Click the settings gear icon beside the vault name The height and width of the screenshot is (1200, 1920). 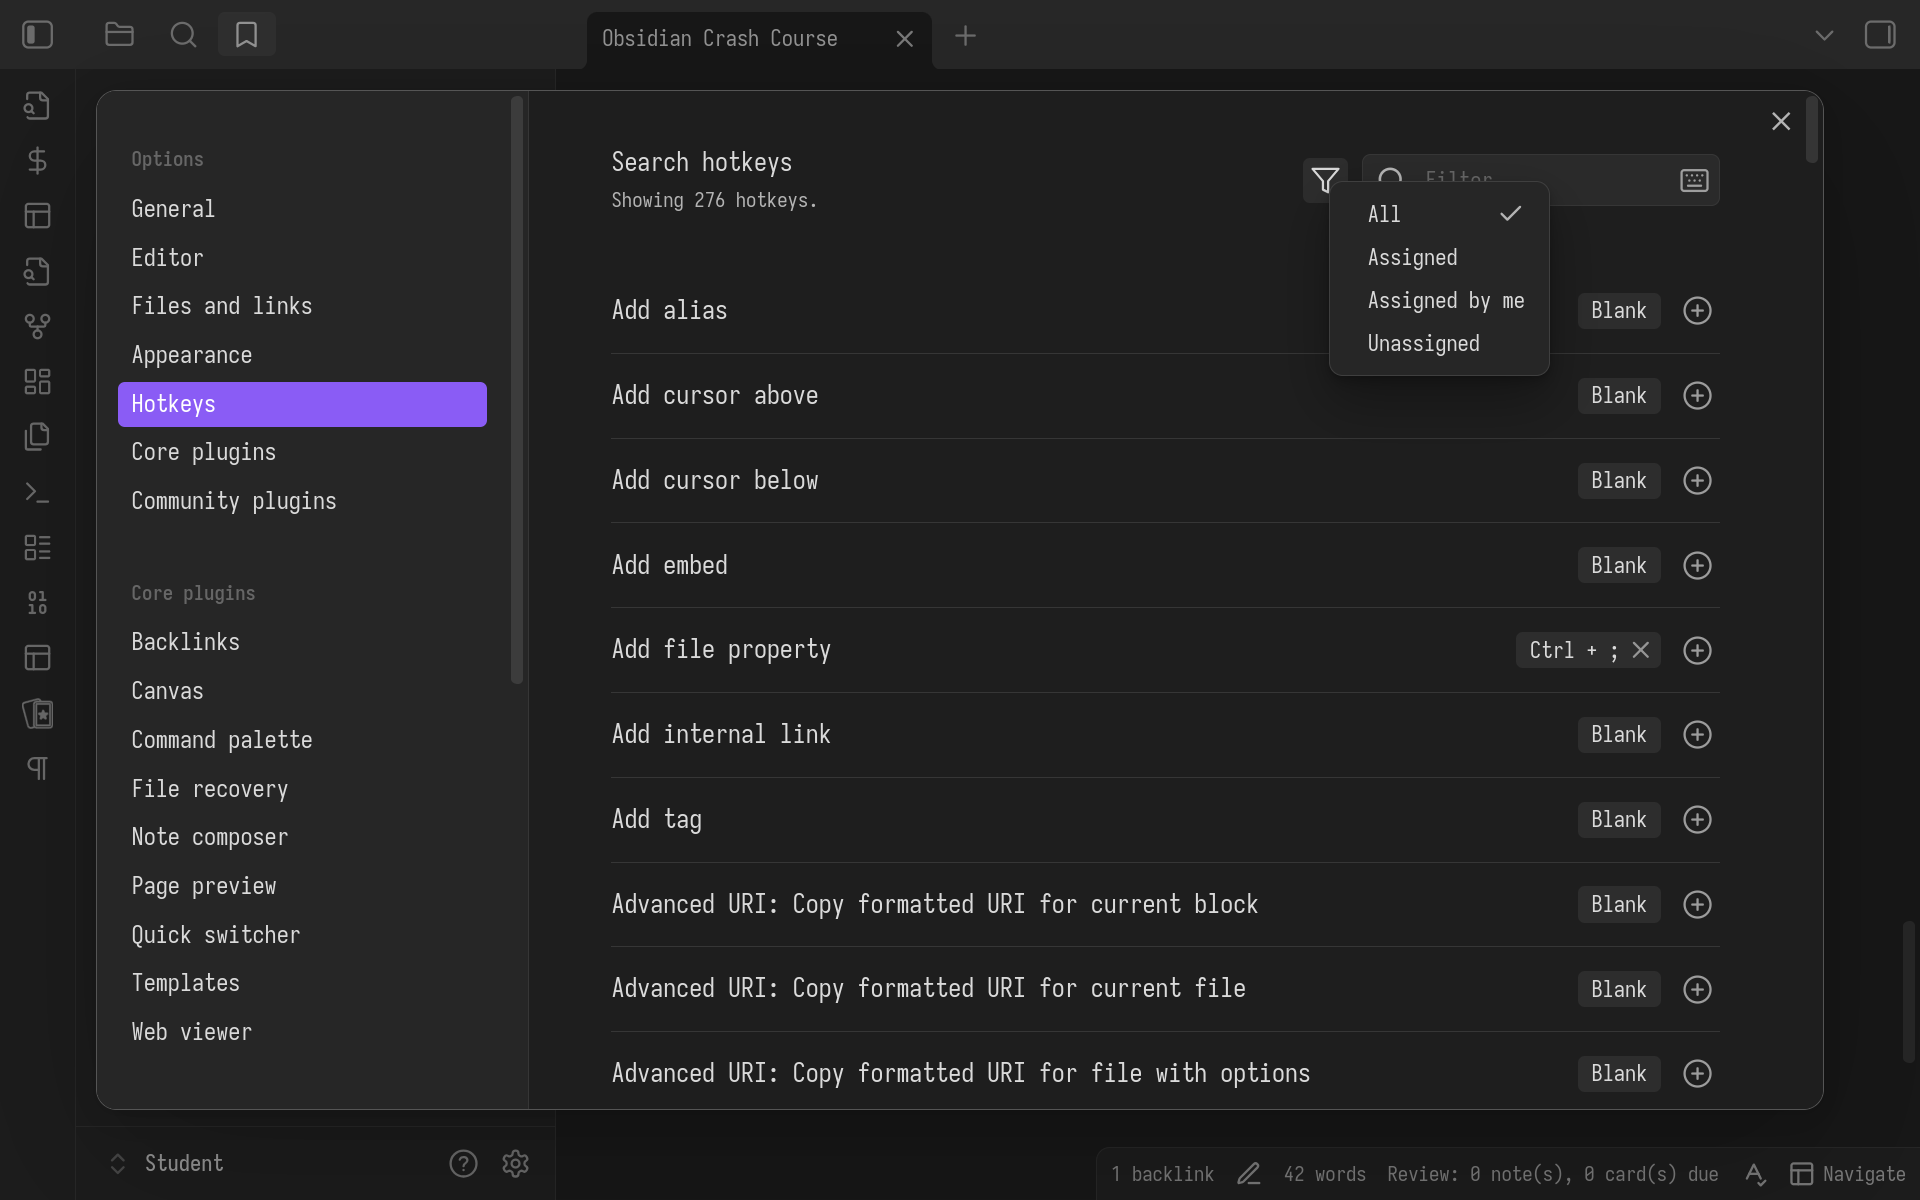[x=516, y=1163]
